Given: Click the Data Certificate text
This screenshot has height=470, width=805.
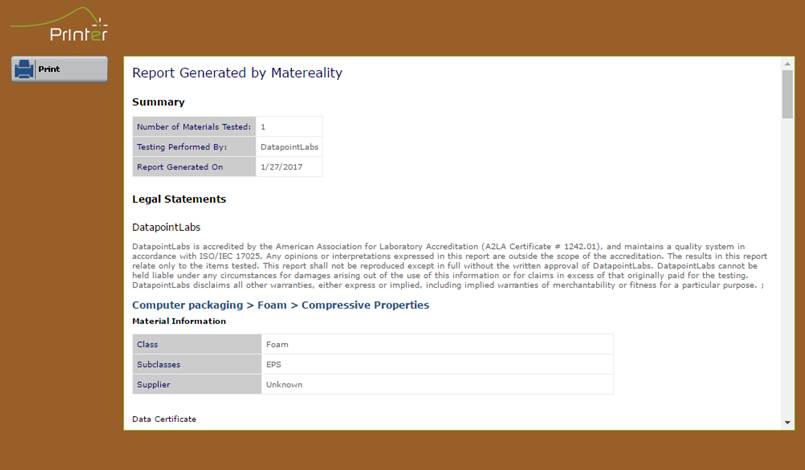Looking at the screenshot, I should click(x=164, y=419).
